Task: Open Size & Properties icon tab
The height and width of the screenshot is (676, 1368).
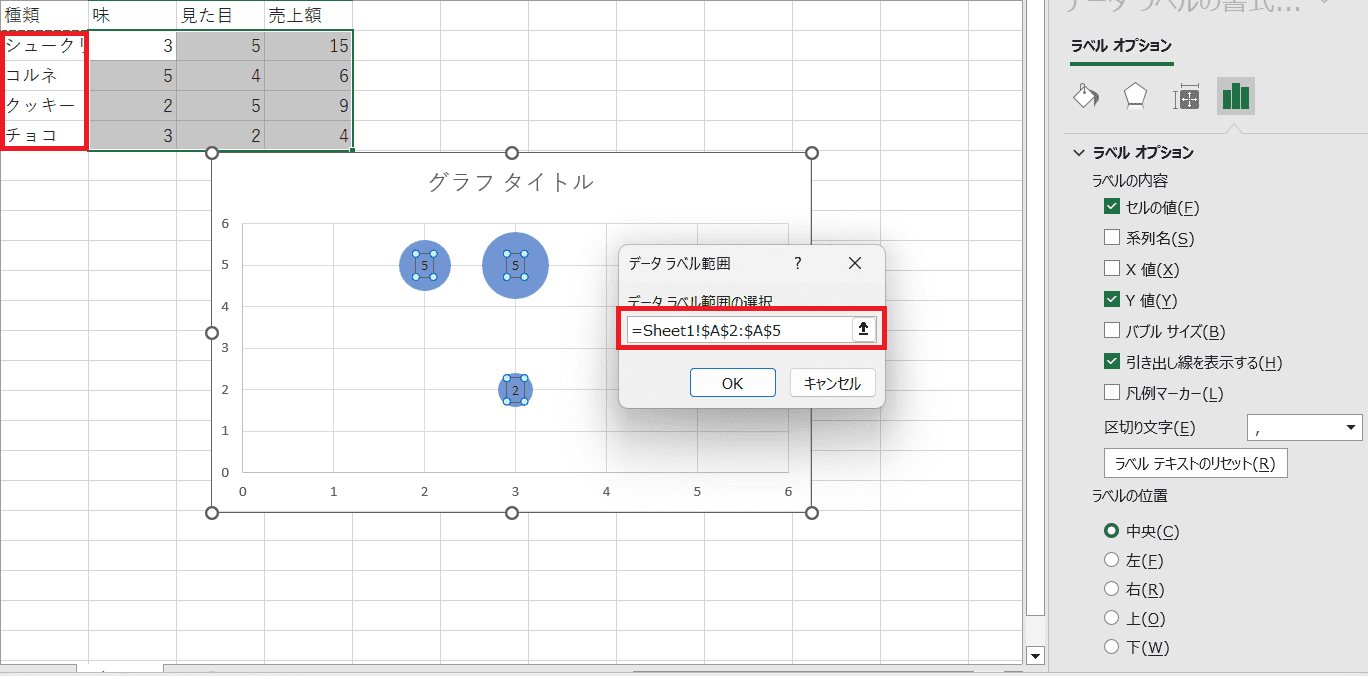Action: [1186, 96]
